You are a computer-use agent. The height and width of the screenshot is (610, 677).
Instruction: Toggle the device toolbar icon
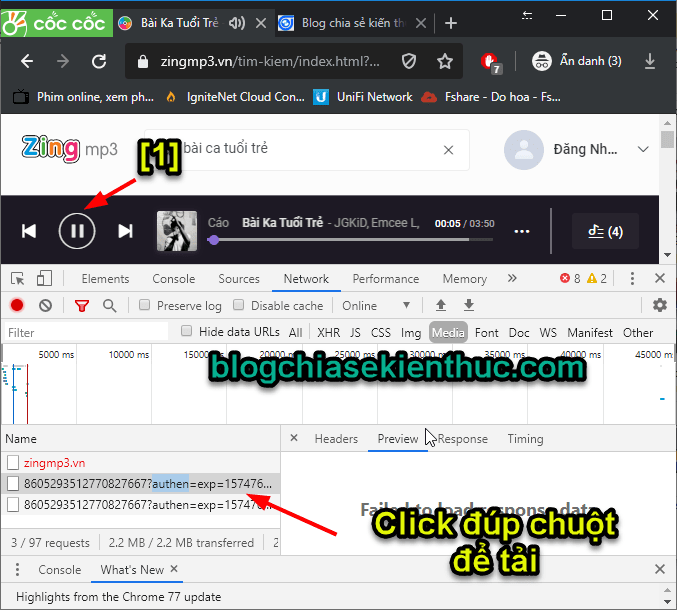(x=44, y=278)
